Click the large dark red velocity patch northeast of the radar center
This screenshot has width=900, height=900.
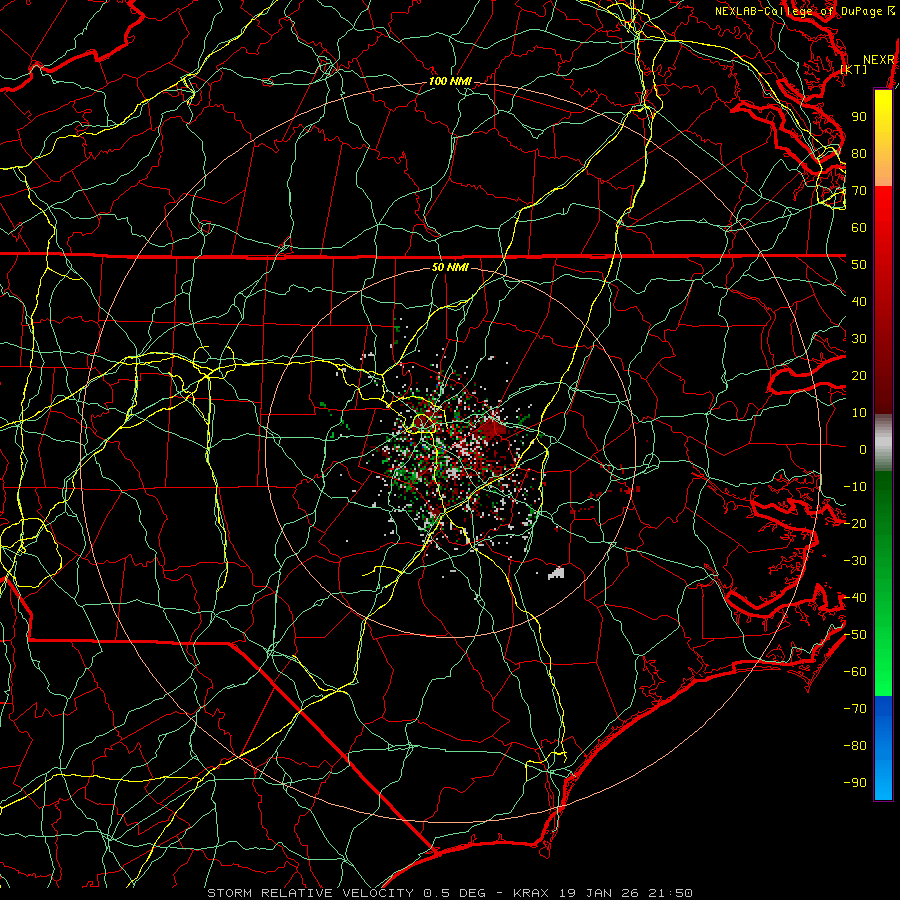point(492,429)
